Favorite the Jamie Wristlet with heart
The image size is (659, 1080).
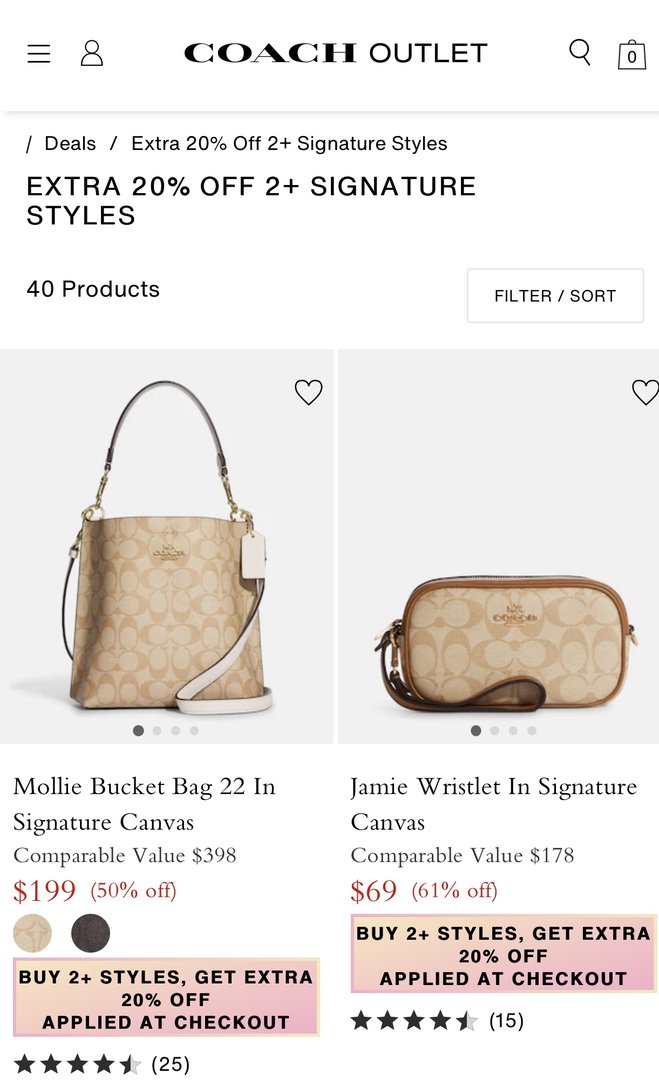pyautogui.click(x=645, y=393)
